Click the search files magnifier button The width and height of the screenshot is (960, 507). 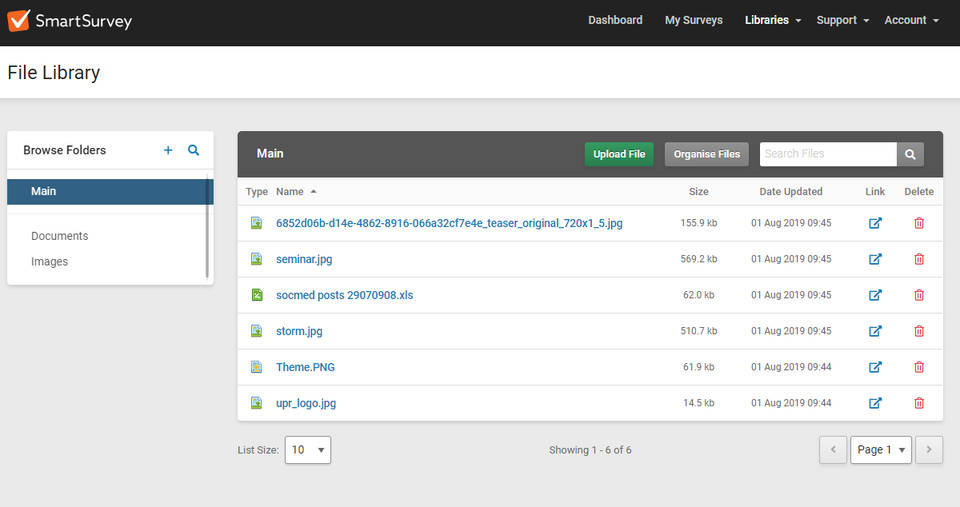[910, 154]
